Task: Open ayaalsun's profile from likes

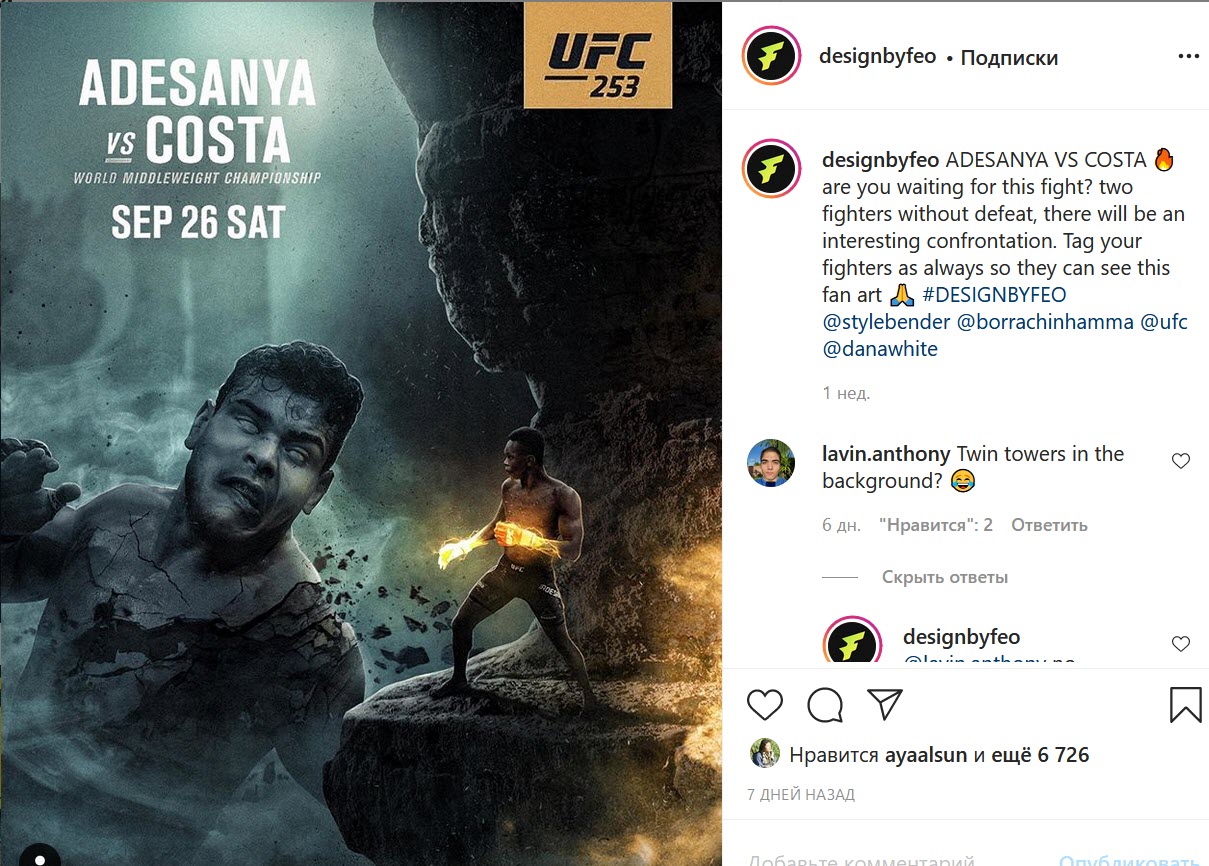Action: pyautogui.click(x=926, y=755)
